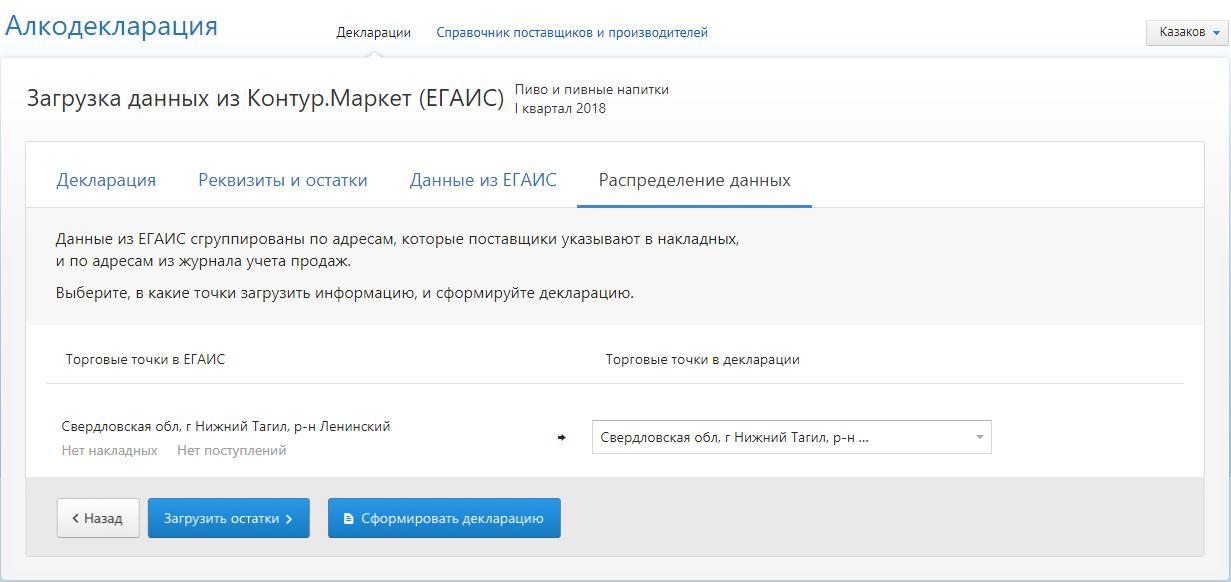Open the declaration trade point dropdown
The height and width of the screenshot is (582, 1231).
pos(780,437)
